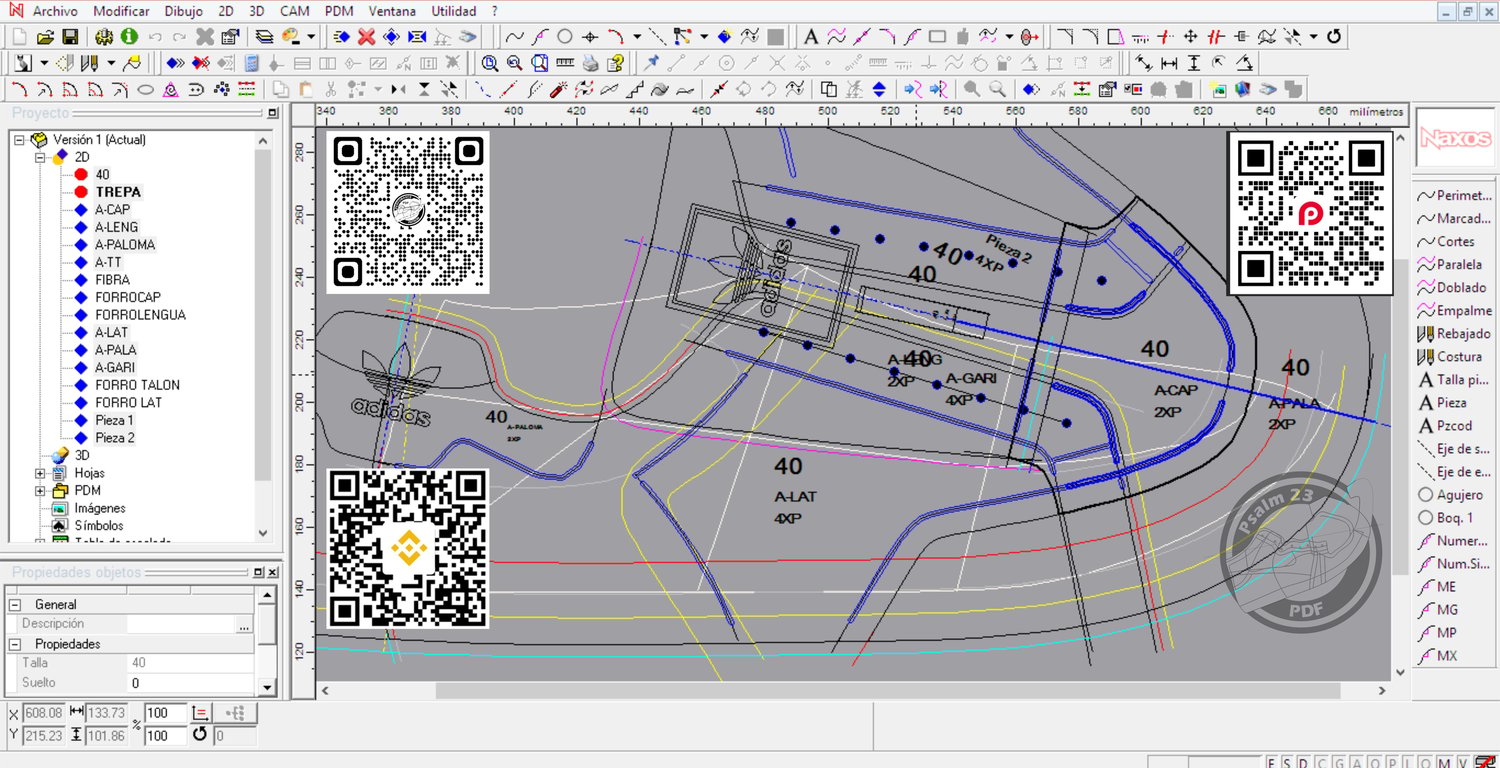The image size is (1500, 768).
Task: Select the A-PALOMA piece in tree
Action: tap(125, 244)
